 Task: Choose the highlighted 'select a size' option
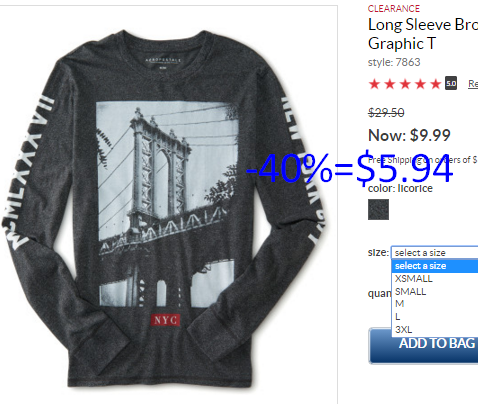tap(435, 266)
